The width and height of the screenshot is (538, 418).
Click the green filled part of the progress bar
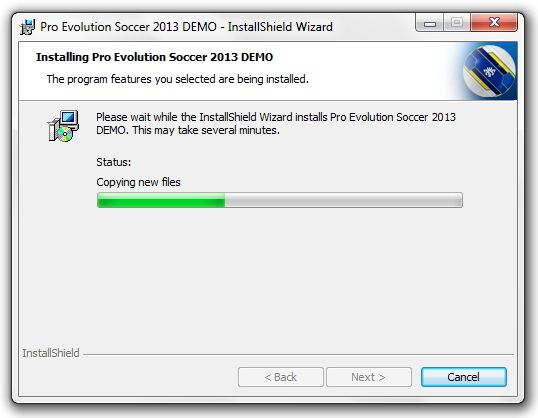(161, 200)
